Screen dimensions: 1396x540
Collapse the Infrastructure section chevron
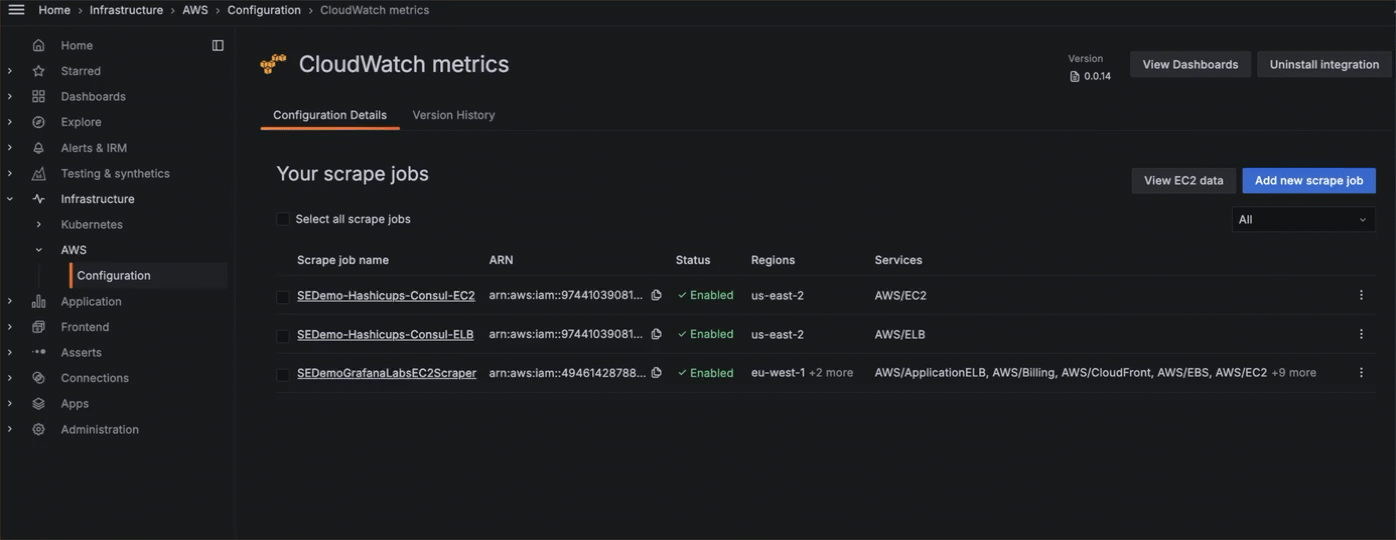pos(10,199)
